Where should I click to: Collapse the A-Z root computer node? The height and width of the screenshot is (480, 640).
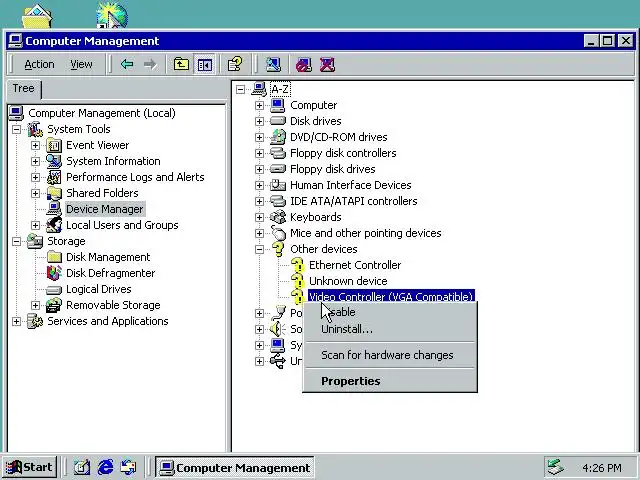[x=240, y=89]
